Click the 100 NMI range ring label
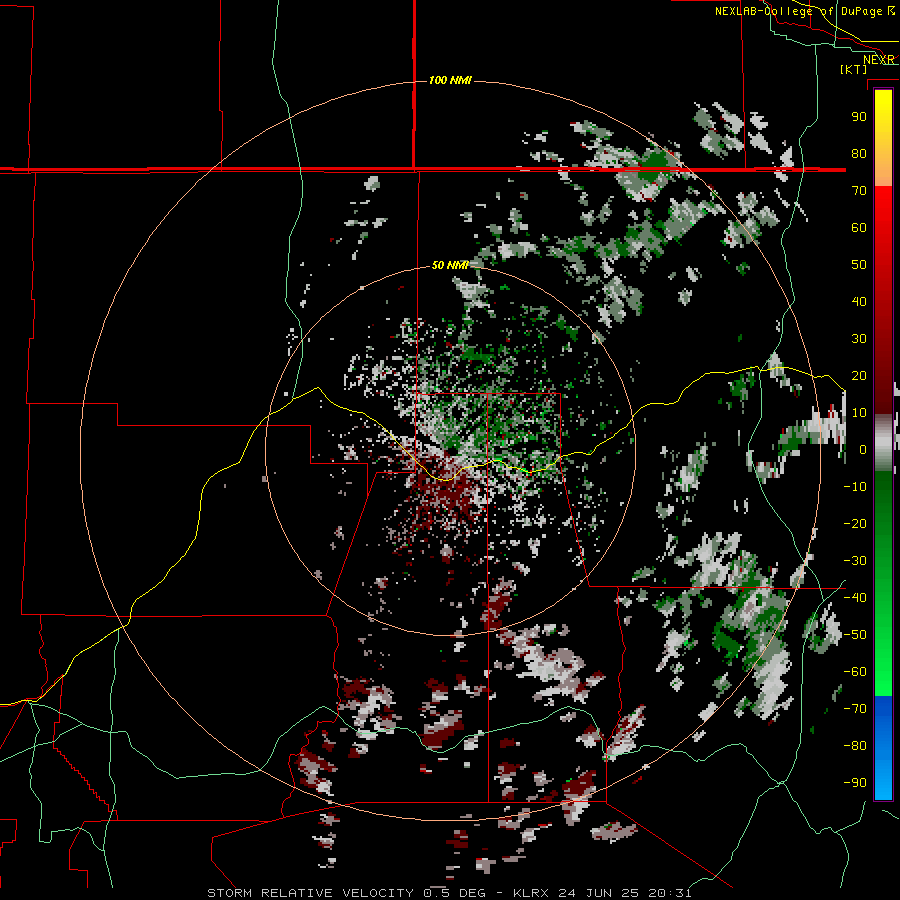 click(450, 80)
